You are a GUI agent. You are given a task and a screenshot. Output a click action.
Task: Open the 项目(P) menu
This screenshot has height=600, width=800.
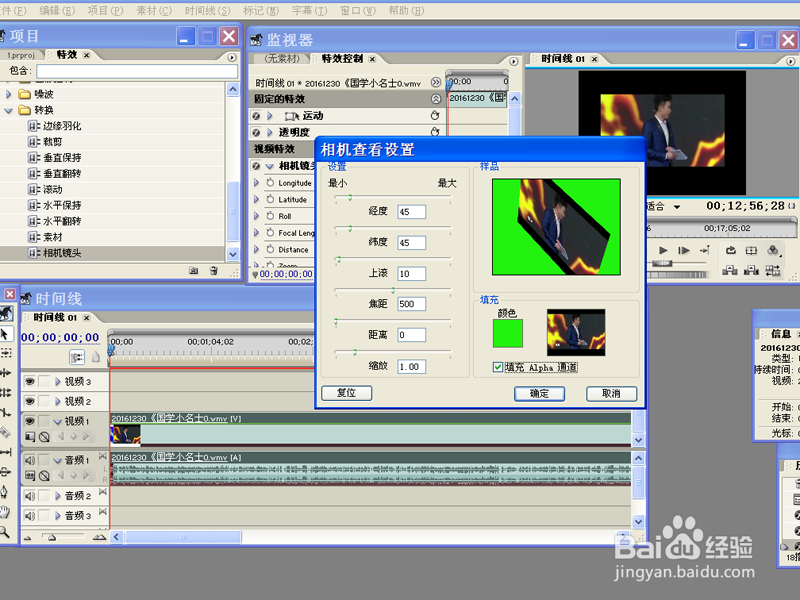105,10
